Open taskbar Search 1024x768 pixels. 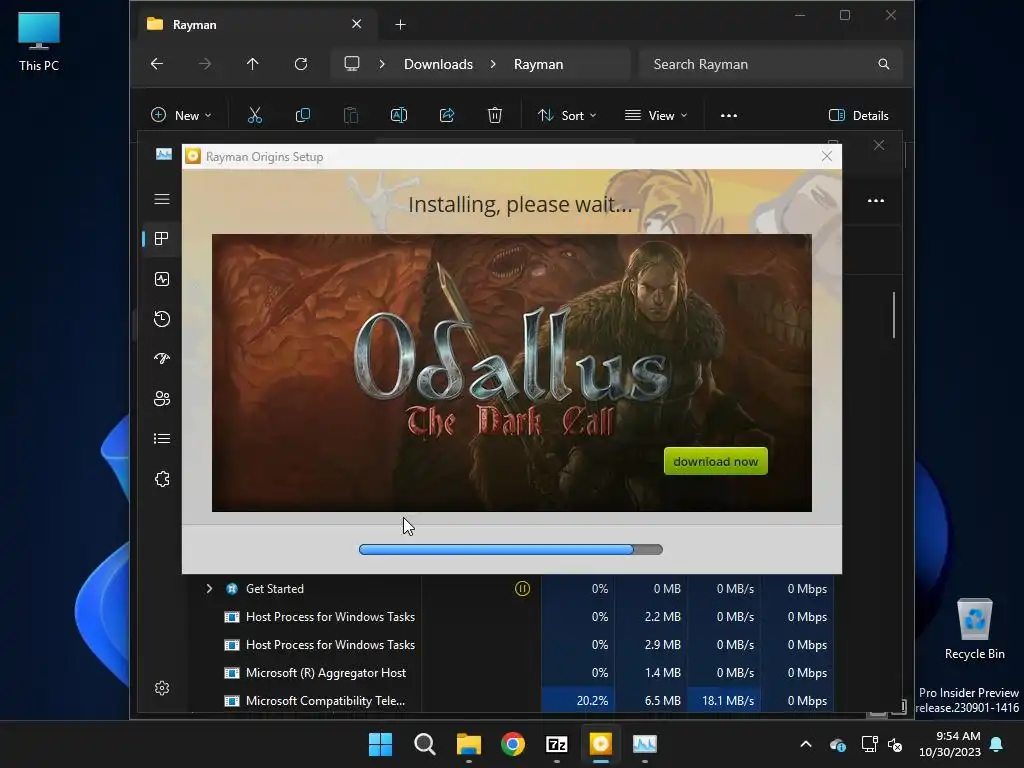pos(424,744)
